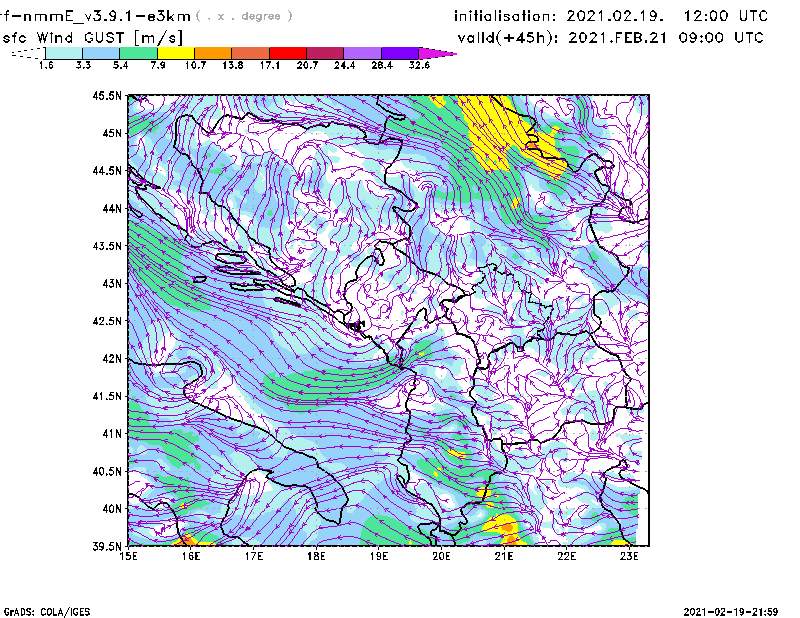Click the 16E longitude label
Viewport: 800px width, 618px height.
(x=191, y=556)
